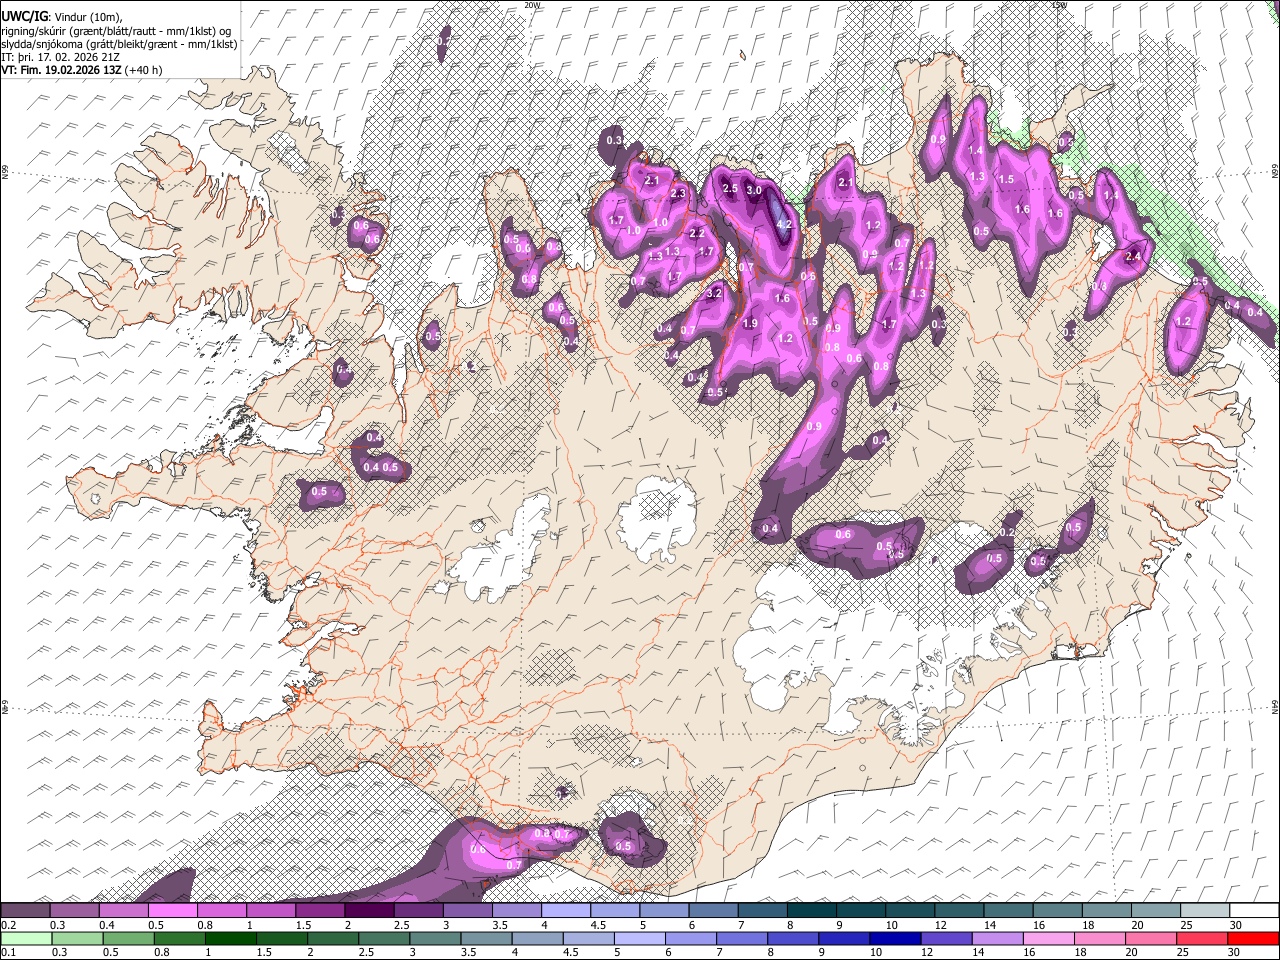
Task: Select the white 30 swatch, top legend row
Action: pos(1255,911)
